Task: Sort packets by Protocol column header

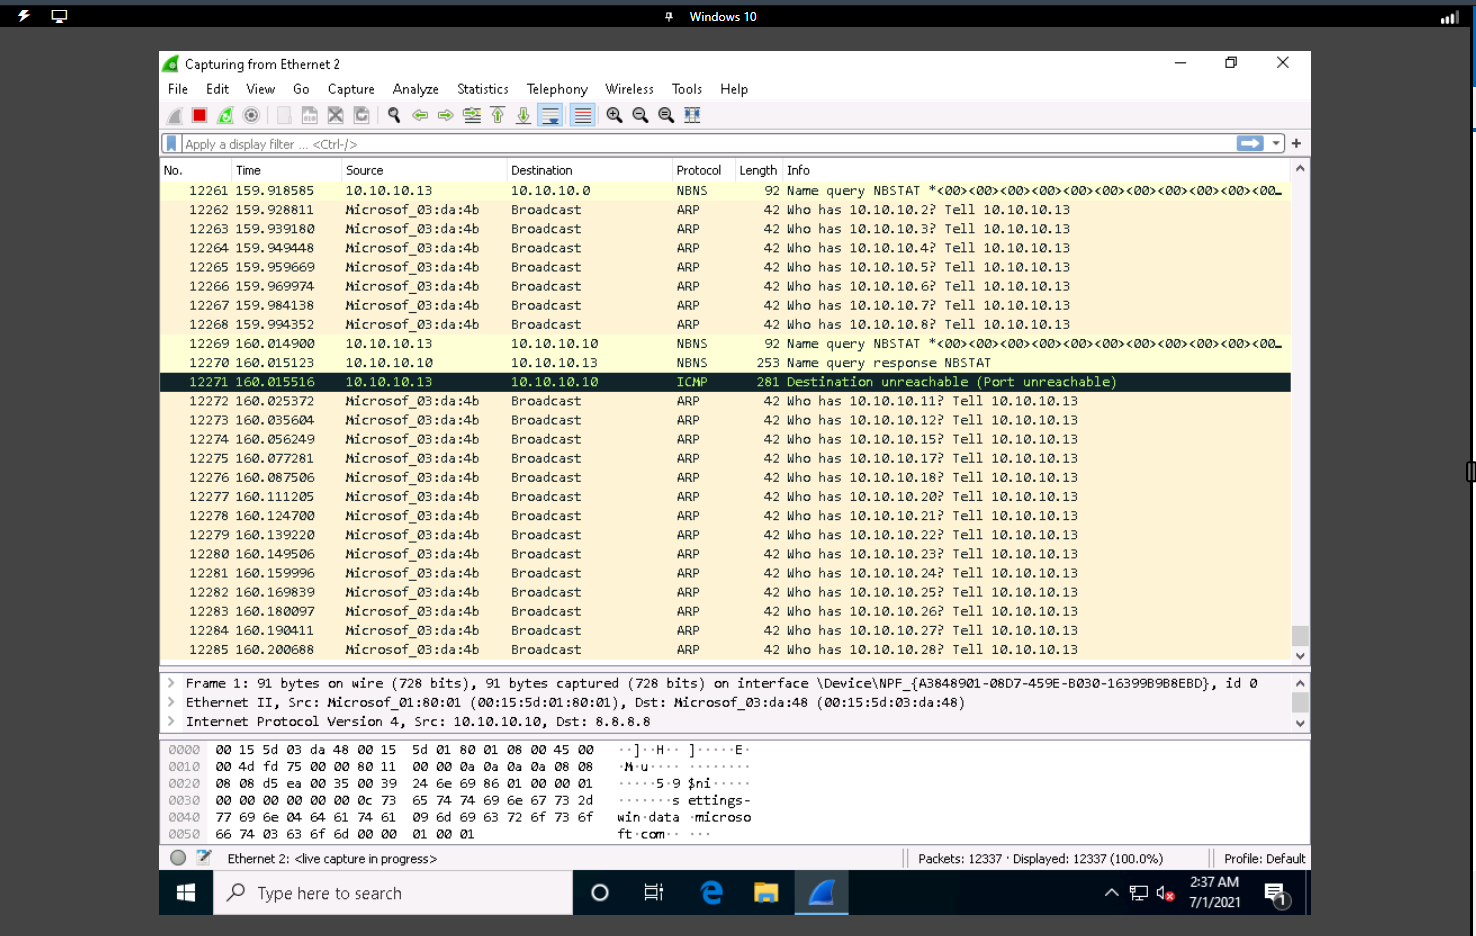Action: tap(703, 171)
